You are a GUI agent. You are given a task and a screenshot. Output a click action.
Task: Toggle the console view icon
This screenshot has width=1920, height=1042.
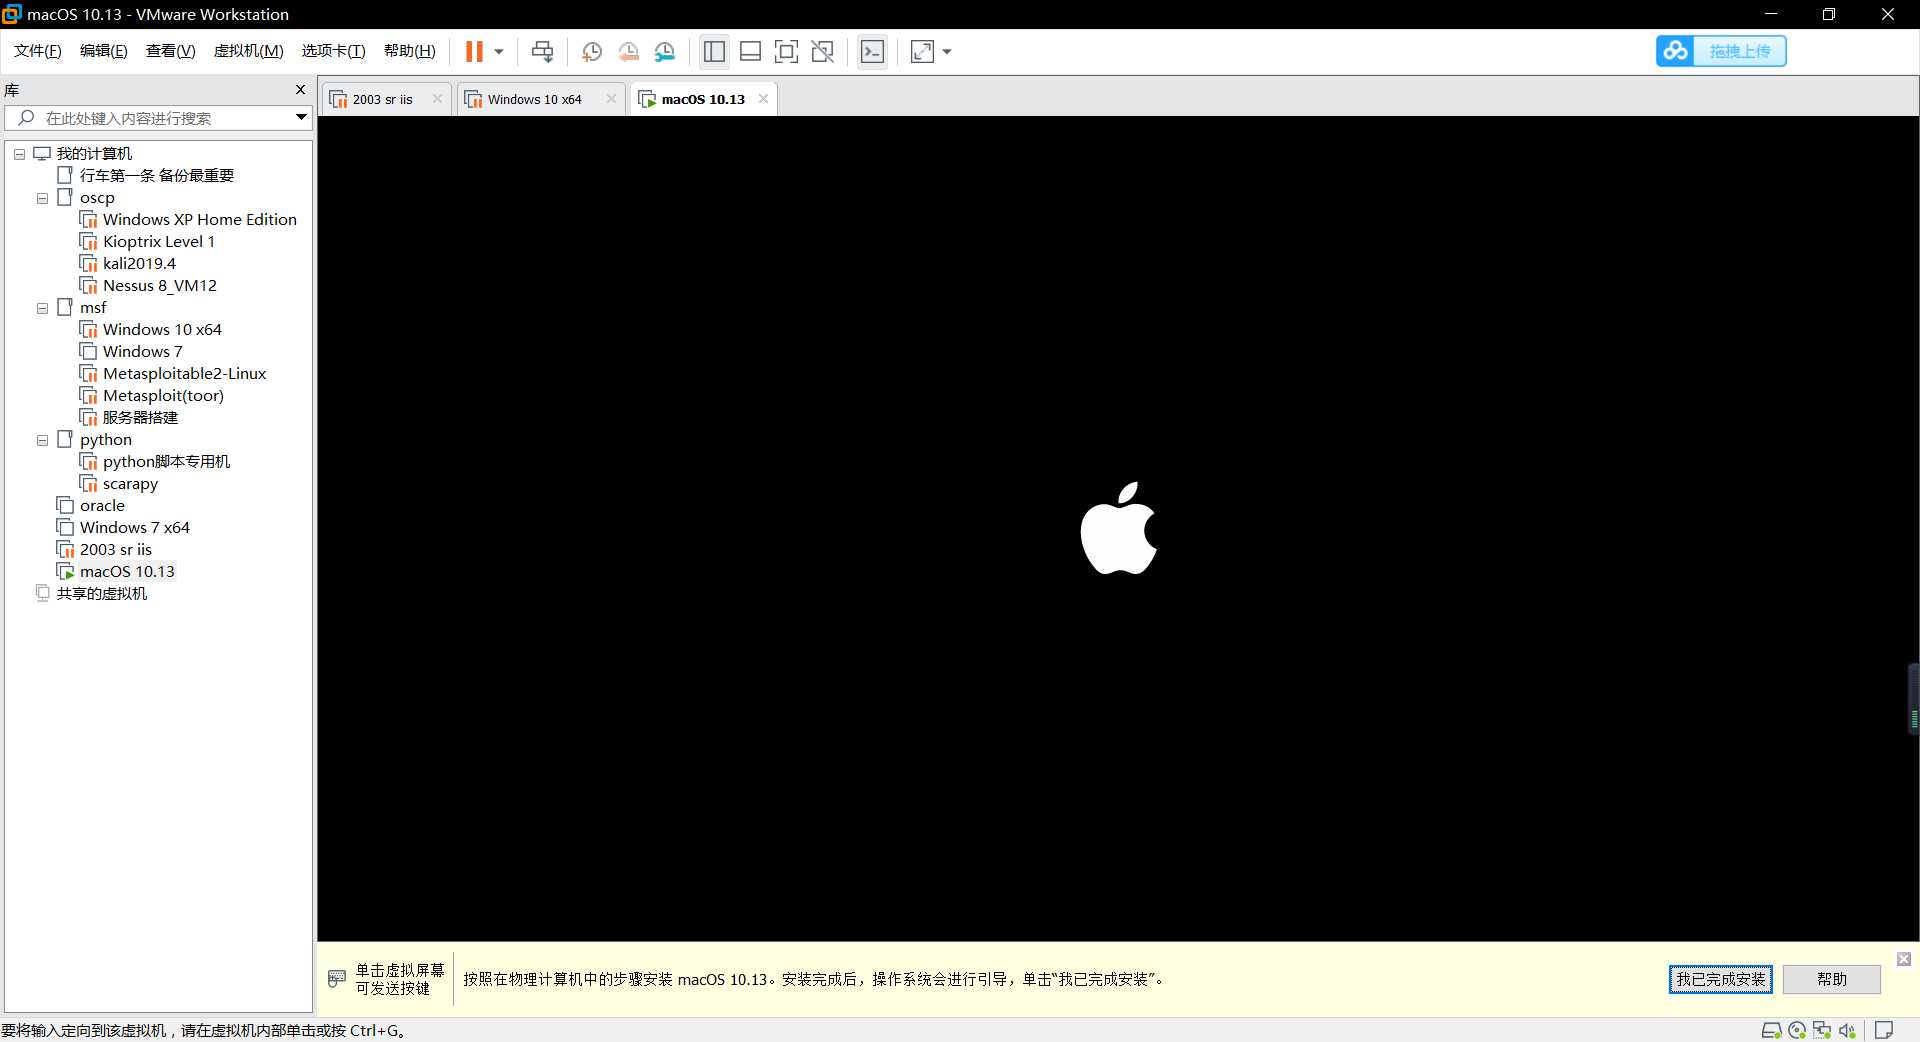[x=872, y=51]
